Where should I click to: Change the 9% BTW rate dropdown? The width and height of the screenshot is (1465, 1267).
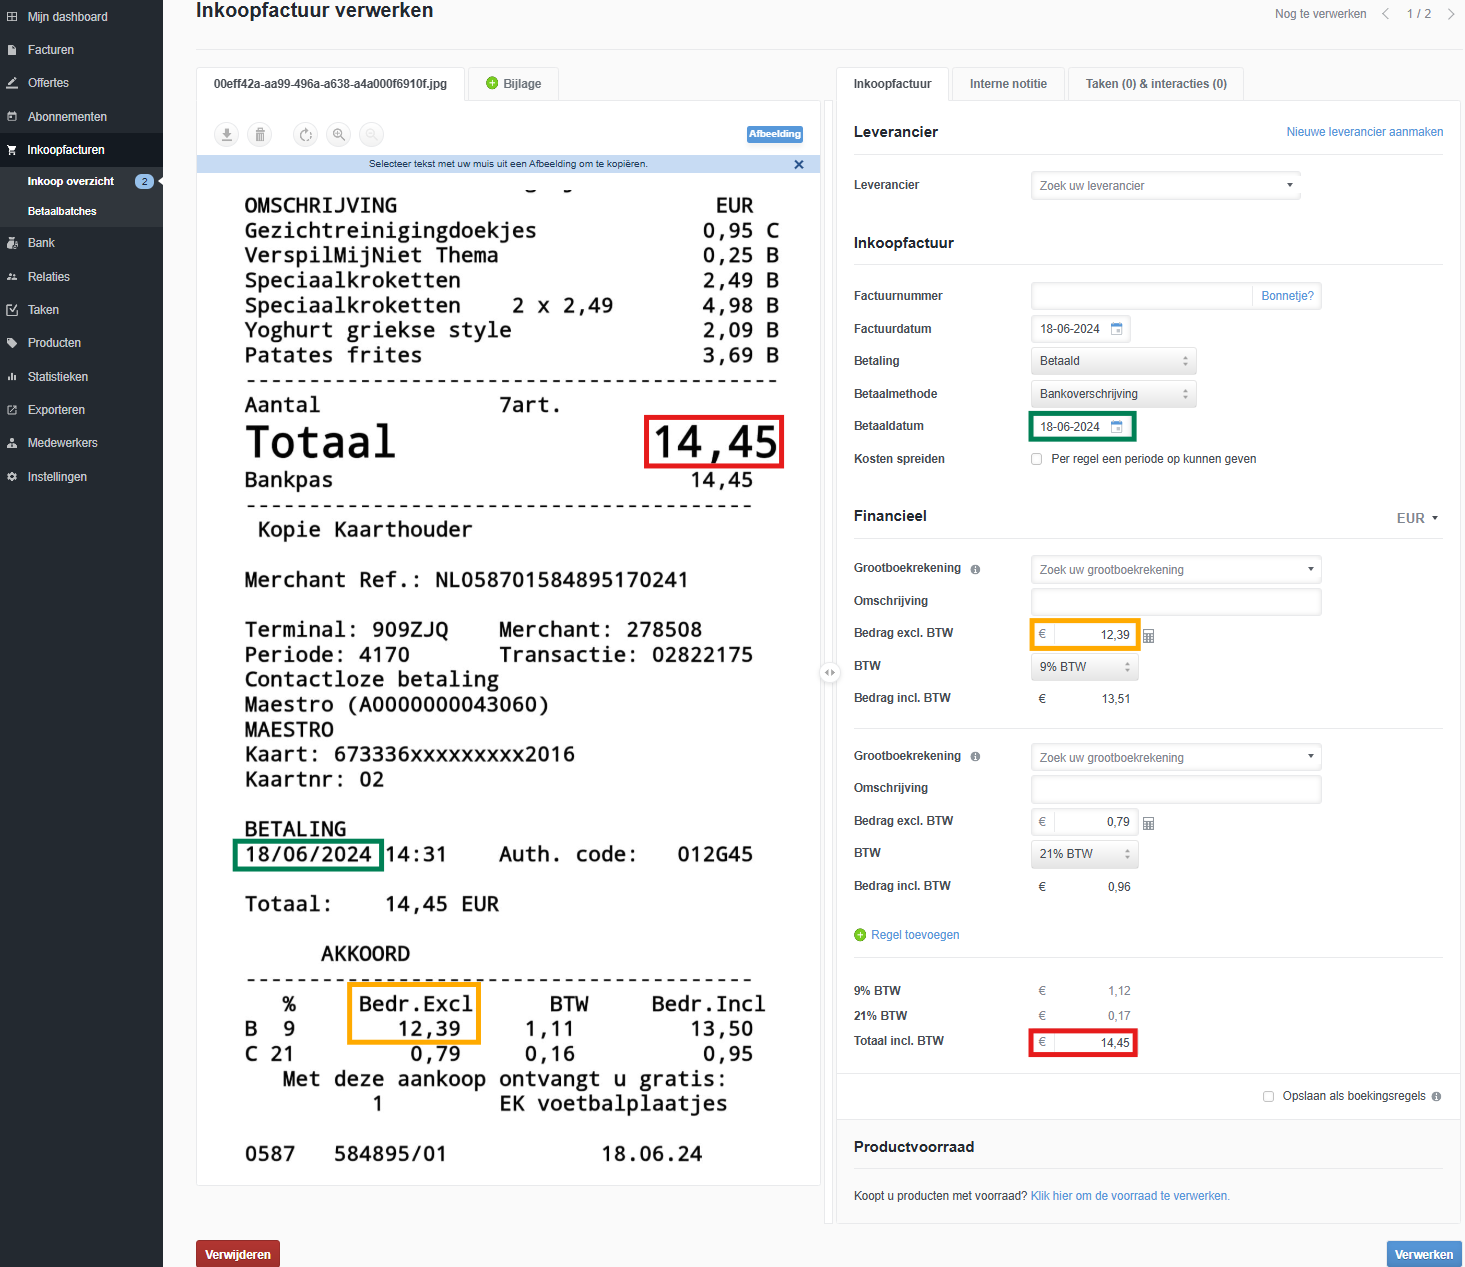point(1084,667)
